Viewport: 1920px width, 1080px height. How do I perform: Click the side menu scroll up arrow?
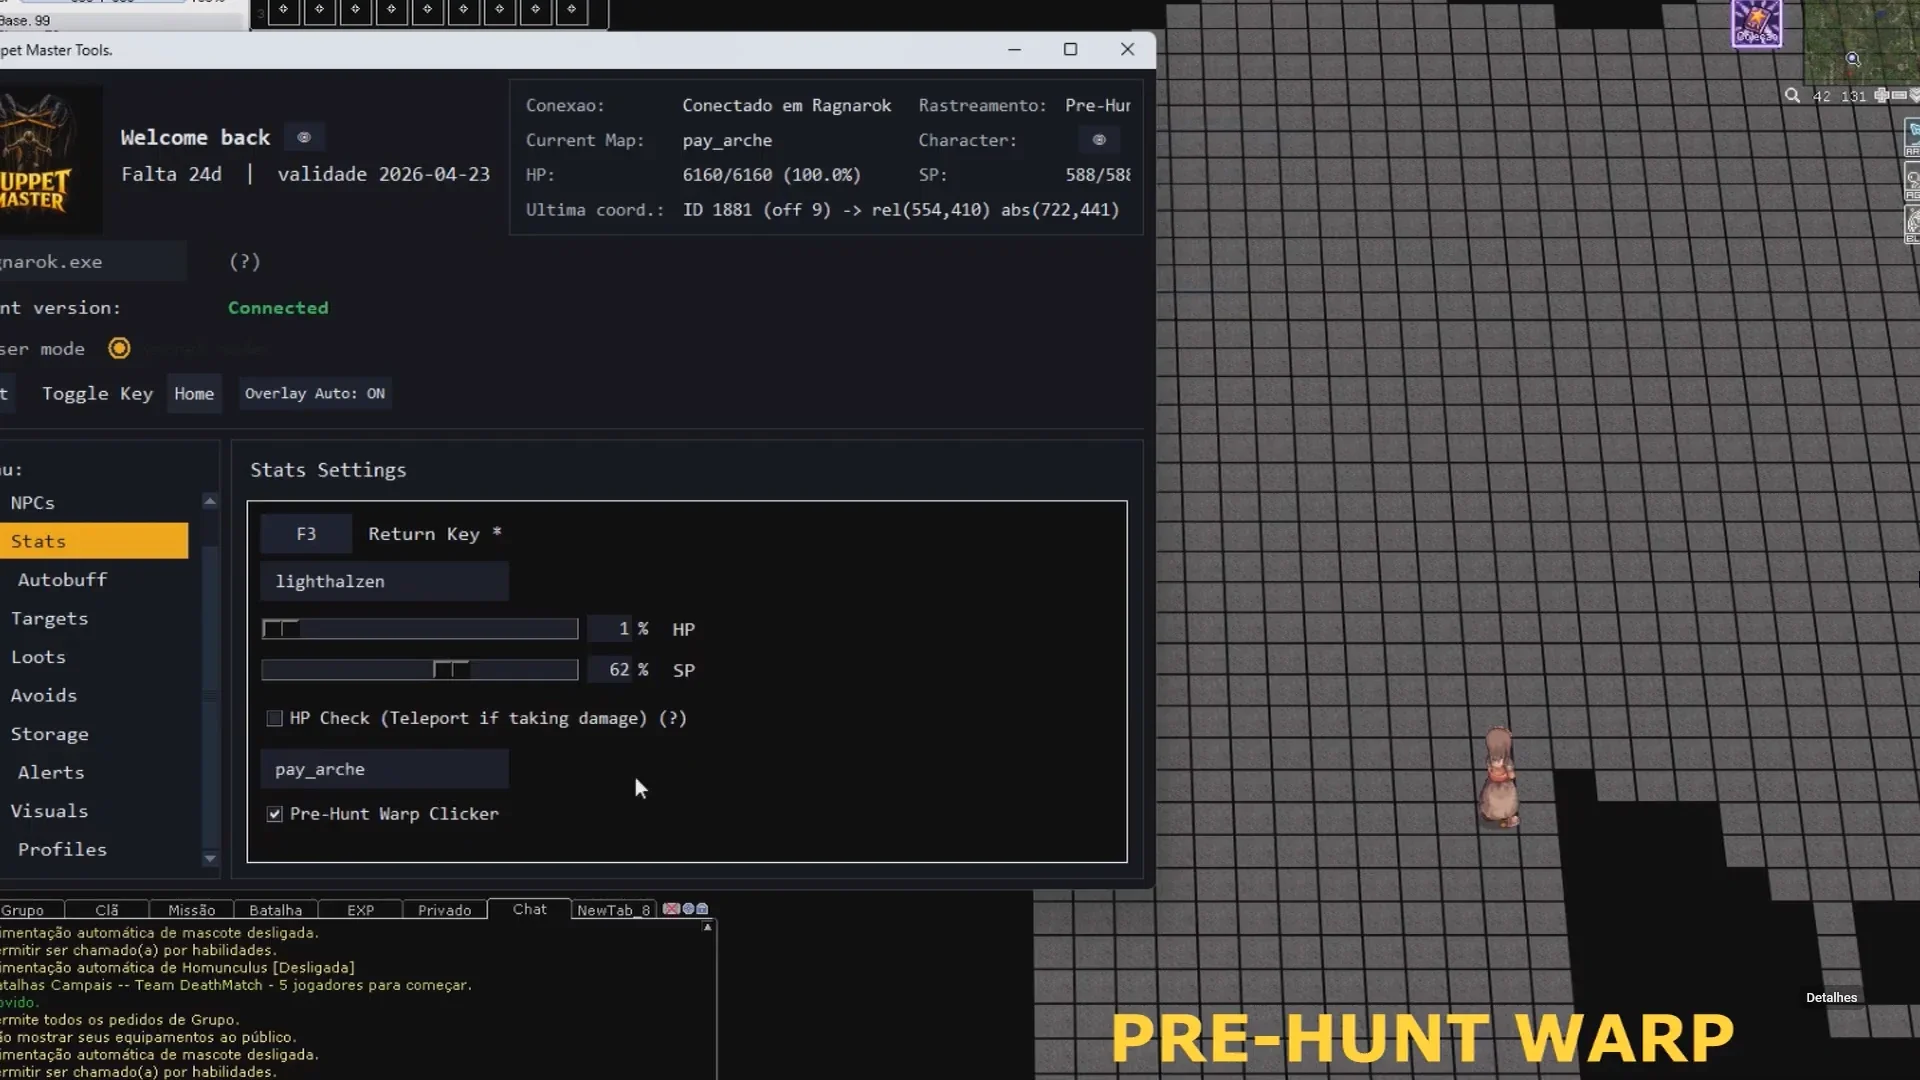(x=210, y=501)
